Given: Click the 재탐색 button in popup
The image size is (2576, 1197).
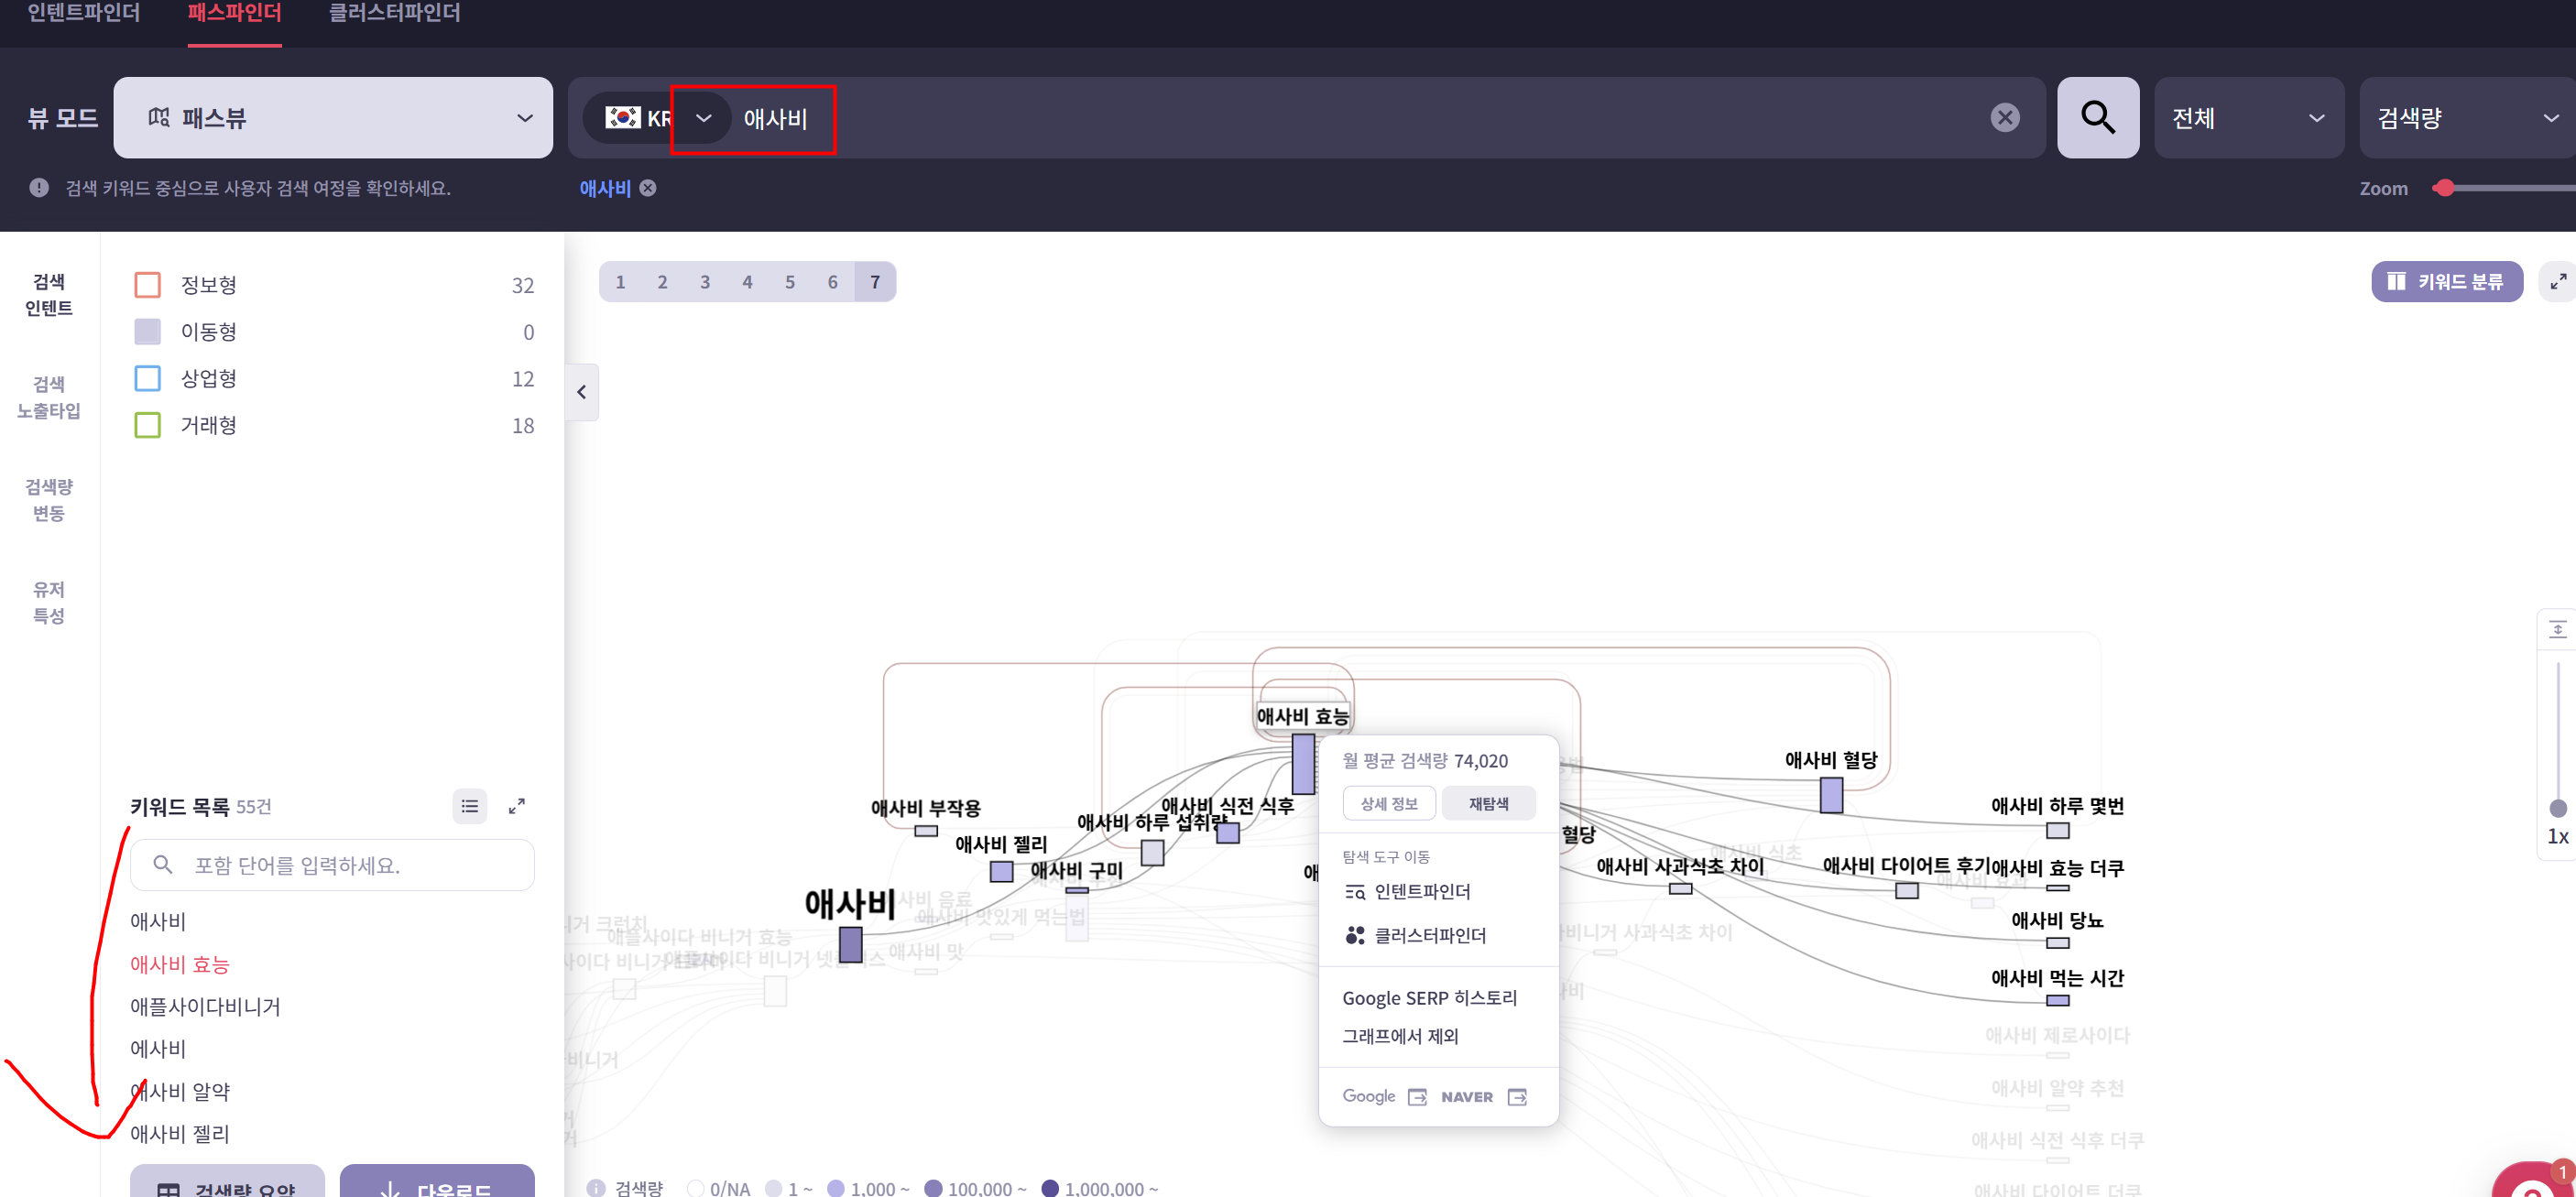Looking at the screenshot, I should tap(1488, 804).
